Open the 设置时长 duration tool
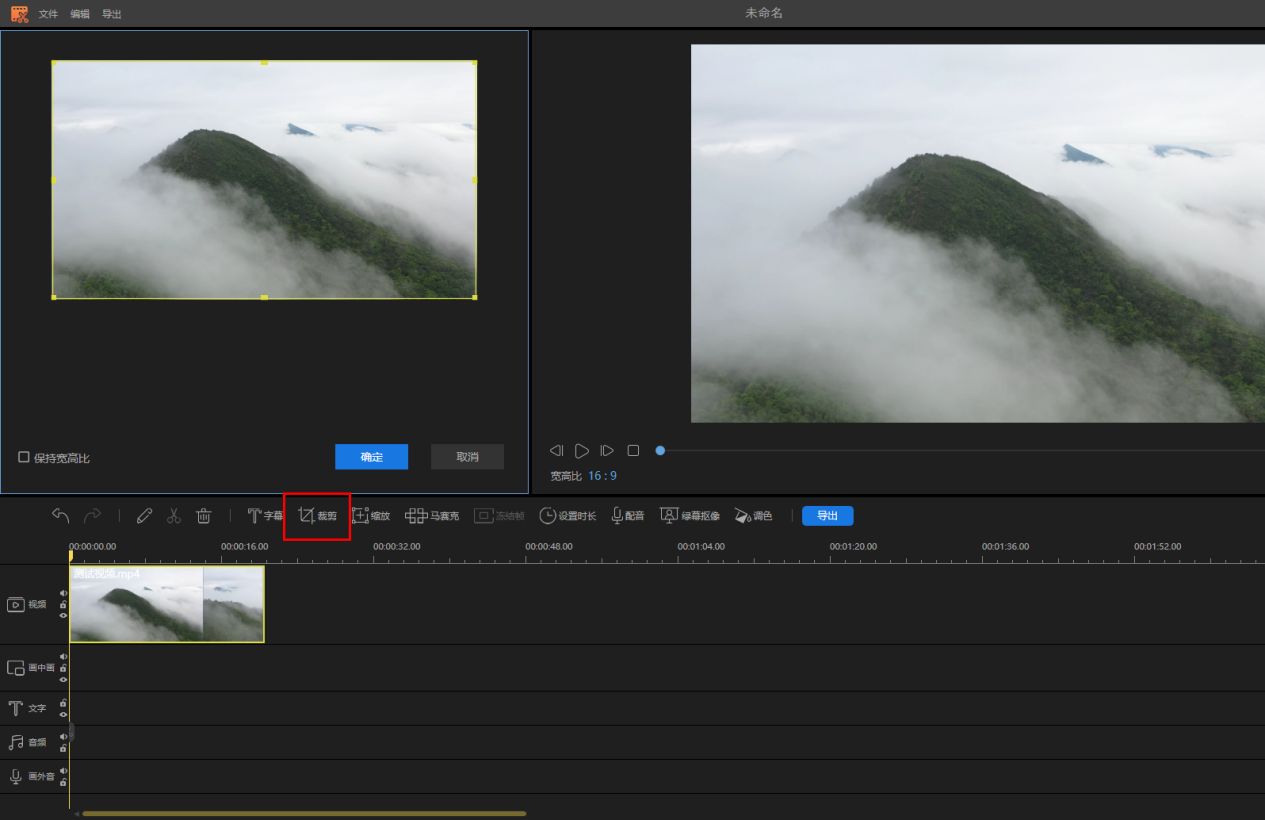Image resolution: width=1265 pixels, height=820 pixels. point(567,516)
